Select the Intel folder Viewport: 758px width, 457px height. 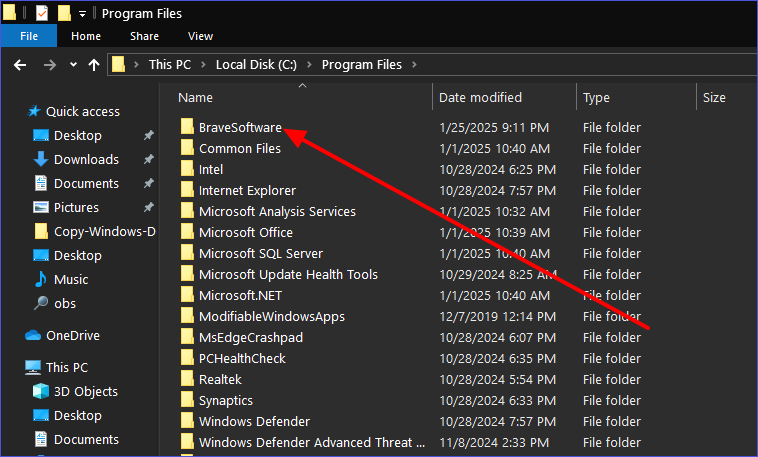click(211, 170)
